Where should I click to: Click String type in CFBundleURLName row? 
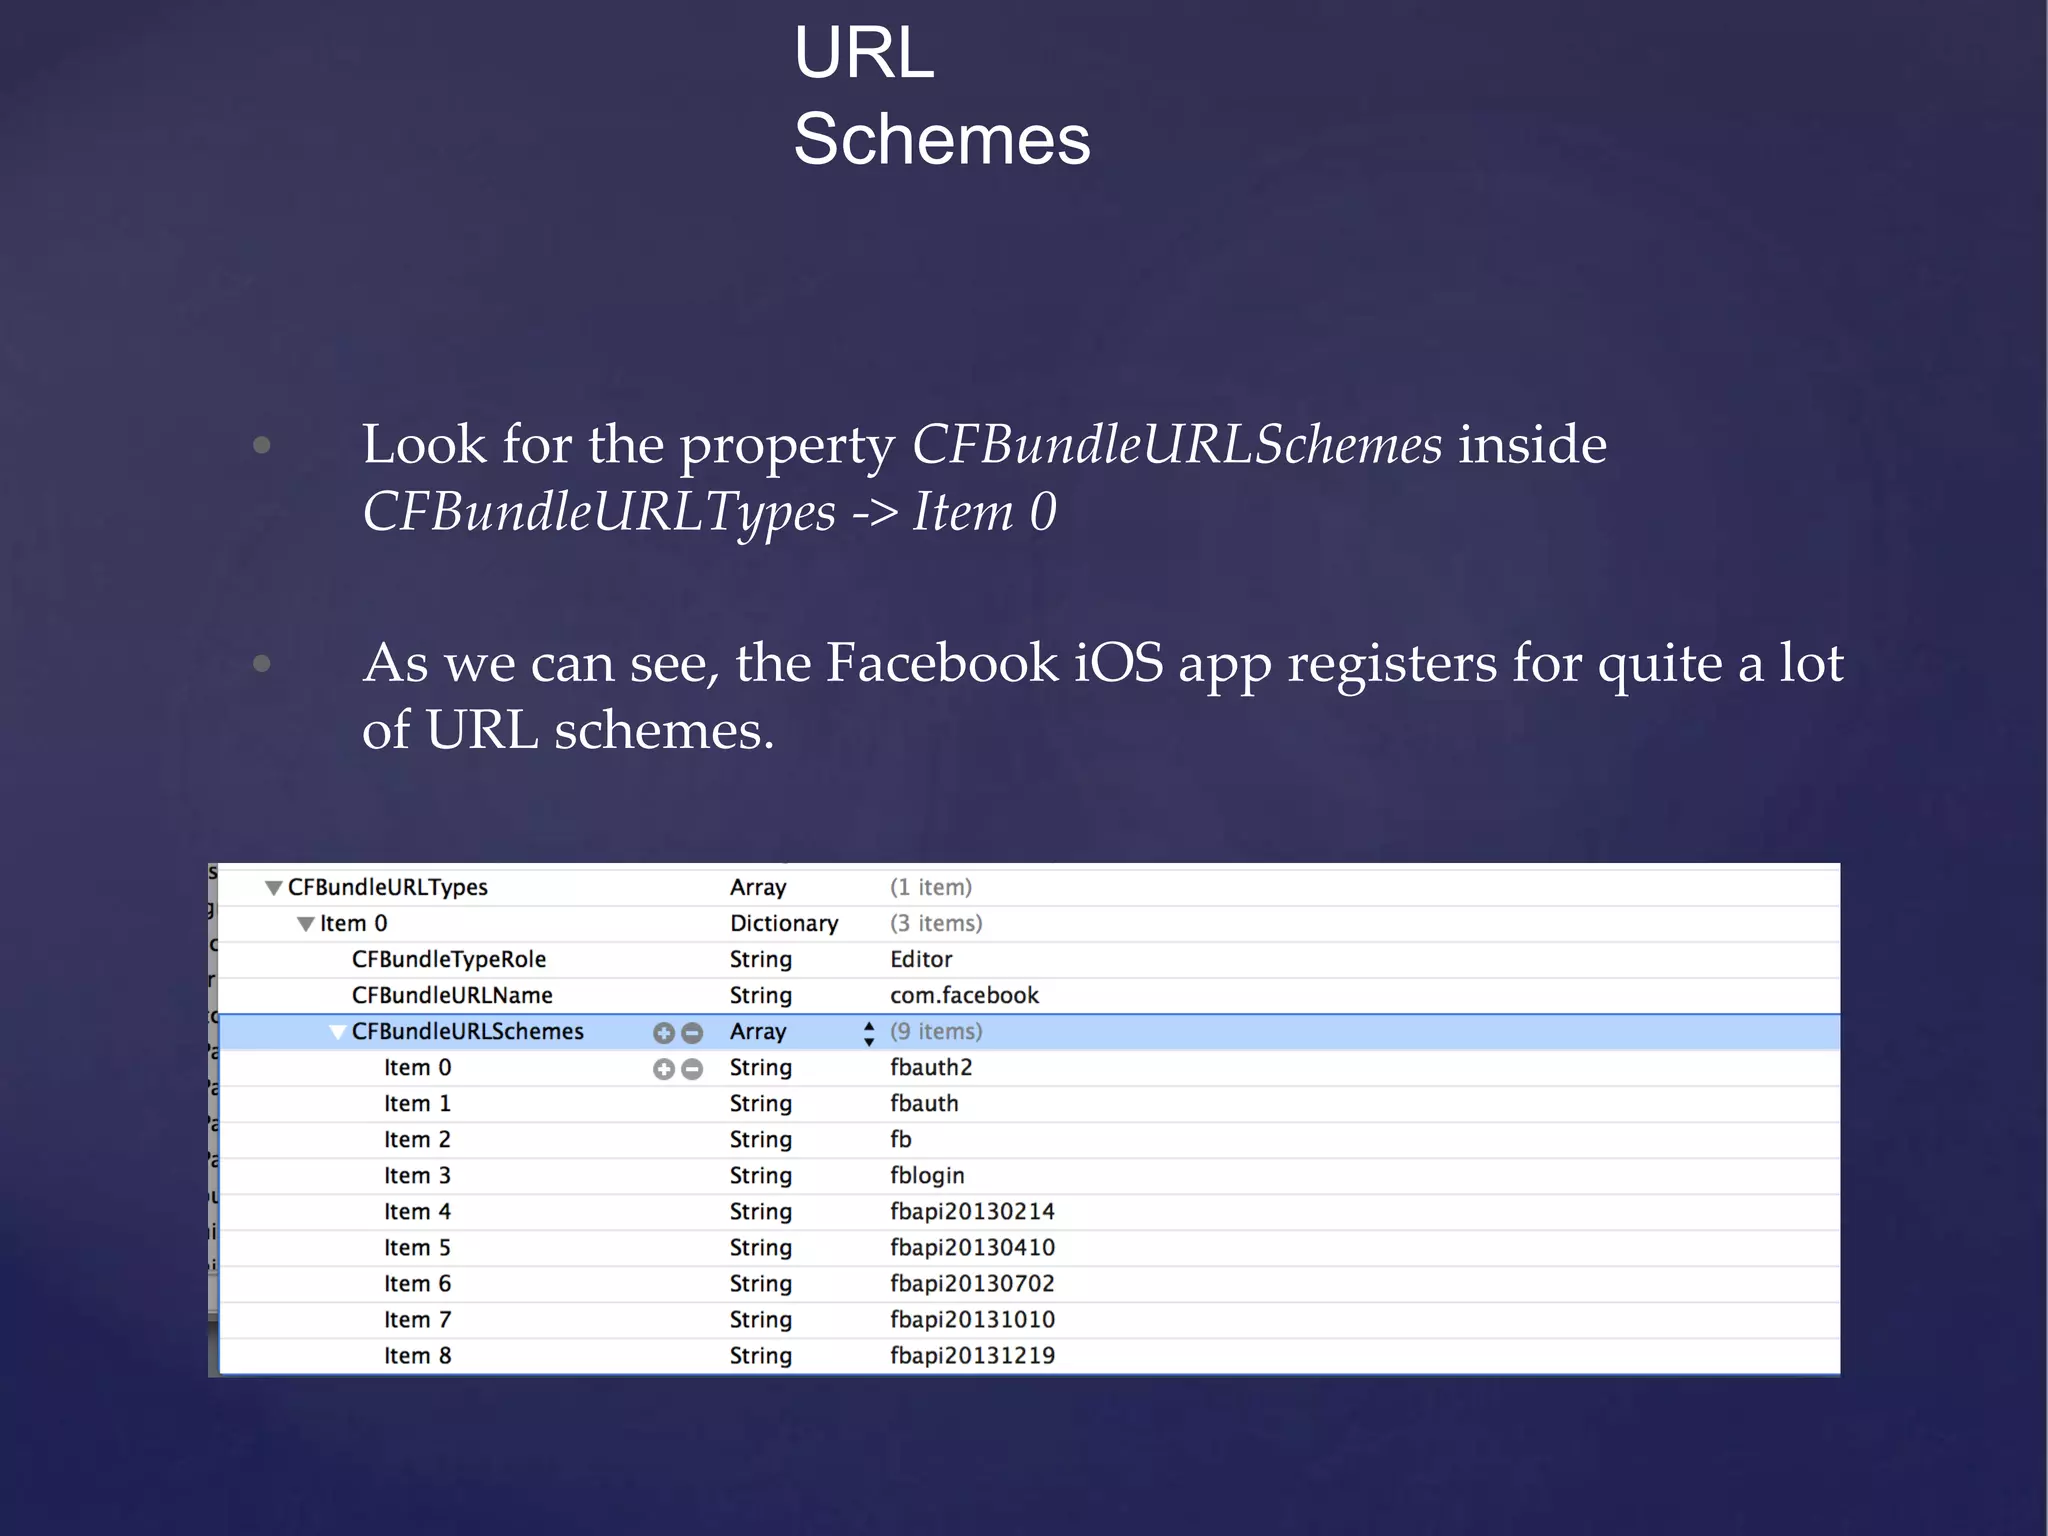(761, 995)
